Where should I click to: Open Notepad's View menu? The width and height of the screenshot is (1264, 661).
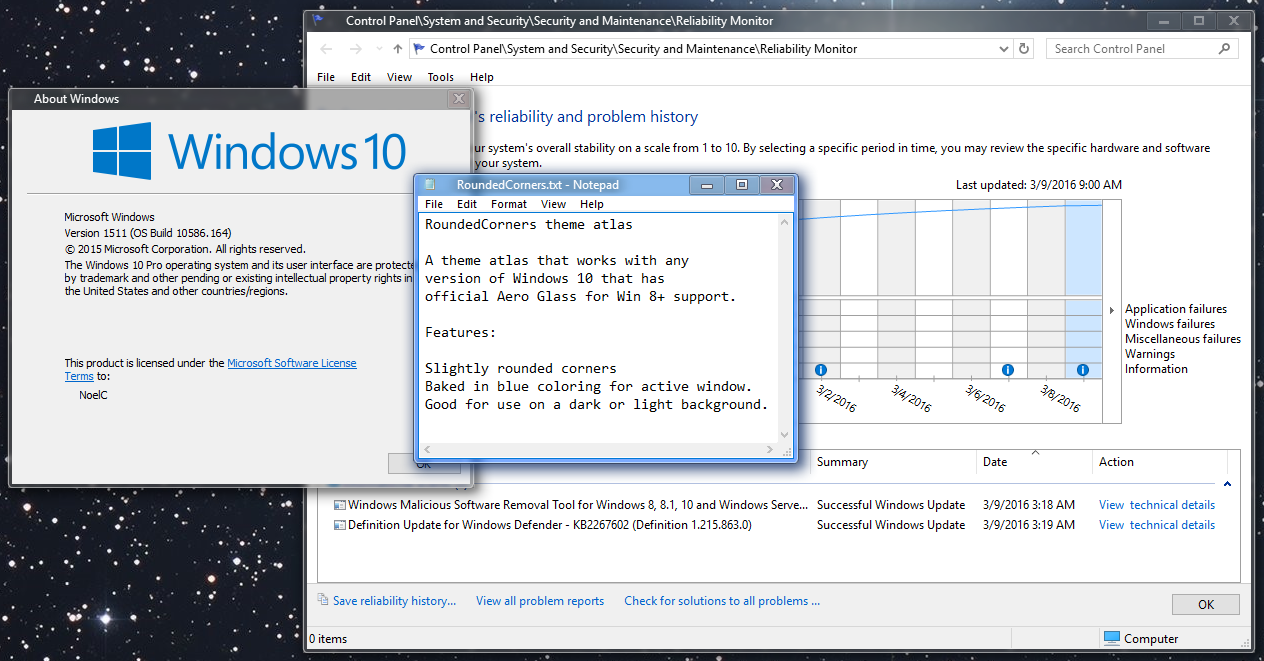pyautogui.click(x=553, y=204)
